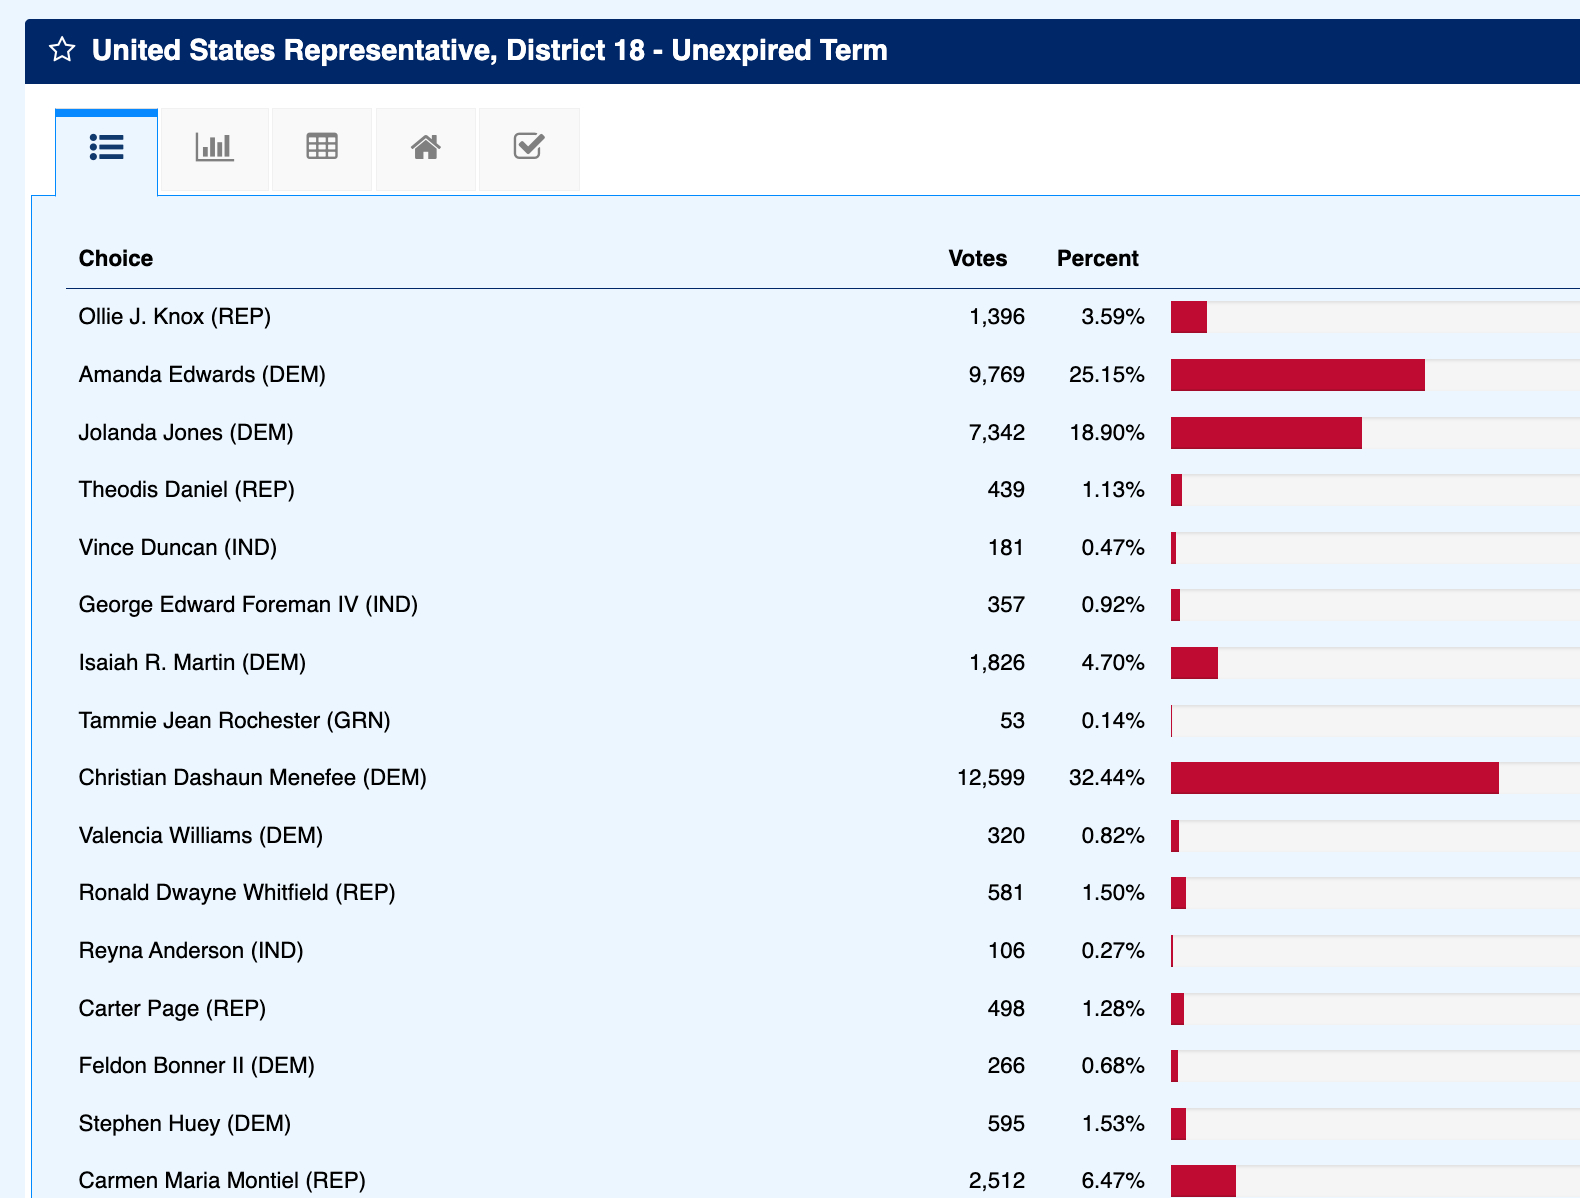Click Isaiah R. Martin candidate name
This screenshot has width=1580, height=1198.
coord(192,663)
